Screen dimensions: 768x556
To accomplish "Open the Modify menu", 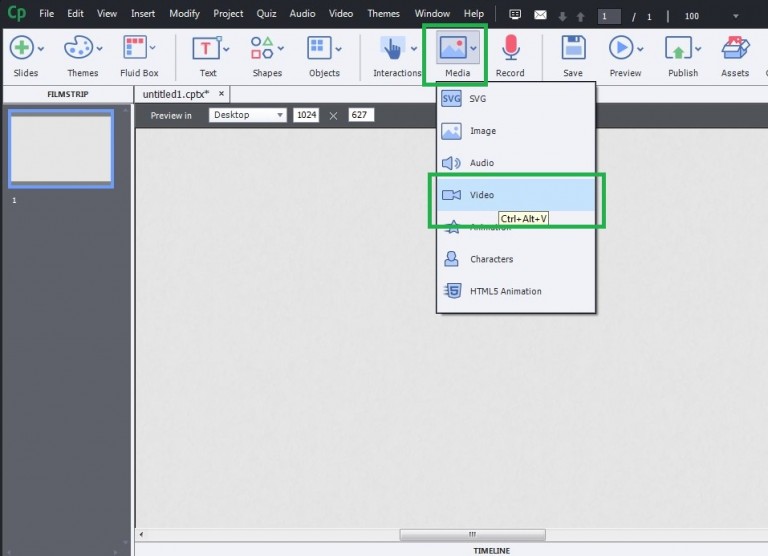I will click(x=184, y=14).
